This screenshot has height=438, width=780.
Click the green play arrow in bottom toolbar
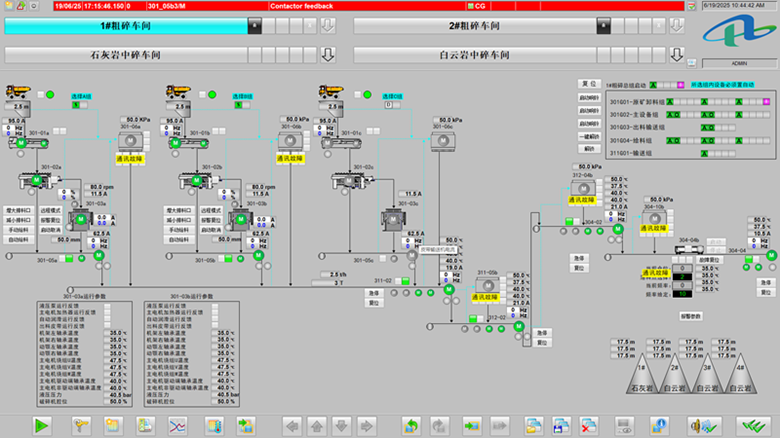click(41, 426)
